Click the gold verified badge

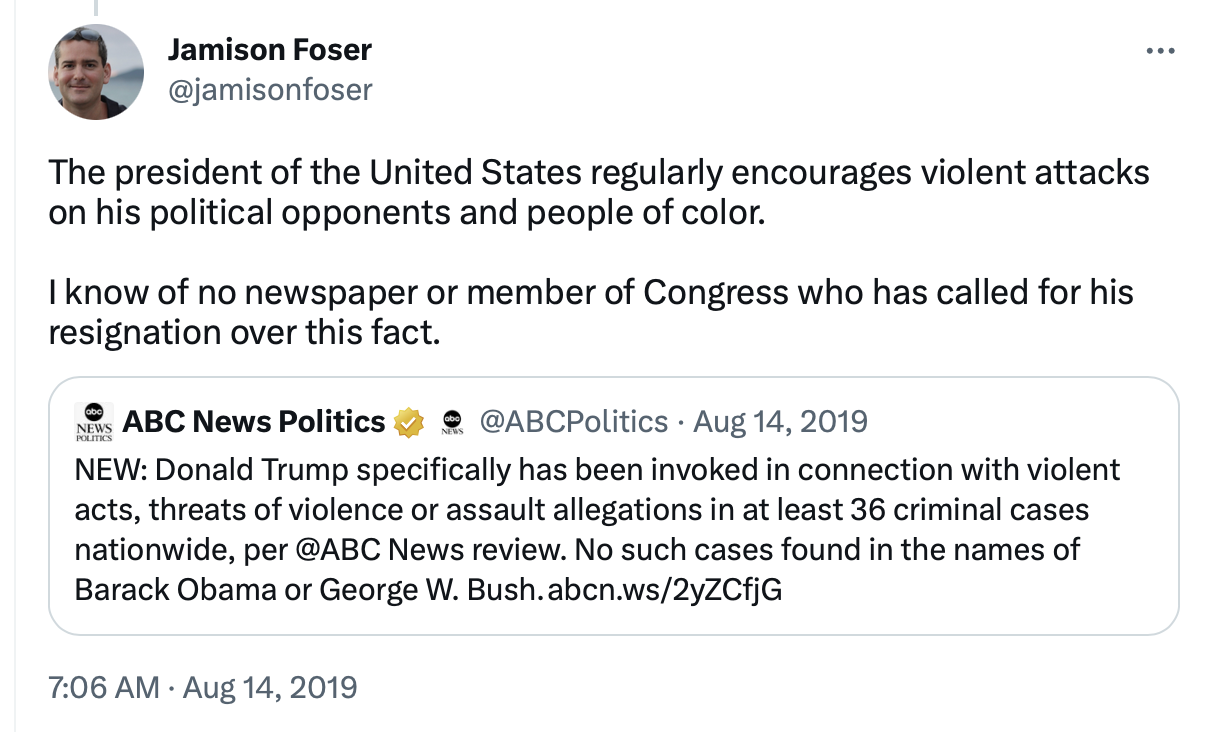pos(407,423)
